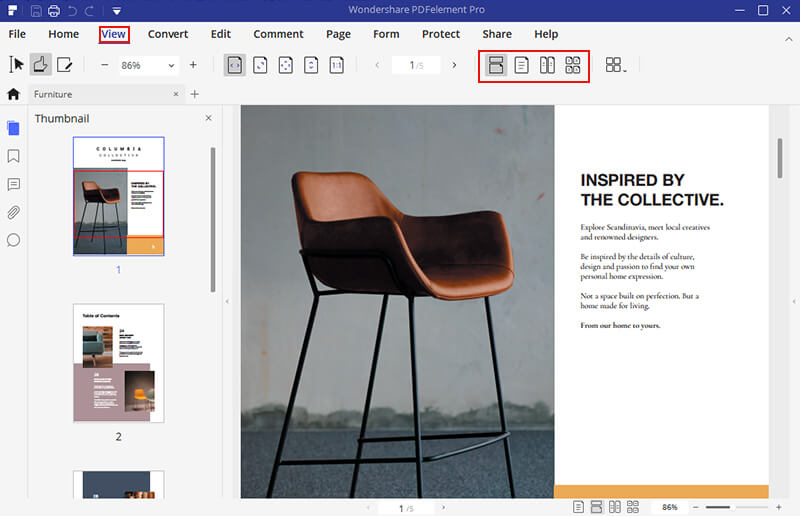Zoom in using status bar plus
The height and width of the screenshot is (516, 800).
coord(779,507)
